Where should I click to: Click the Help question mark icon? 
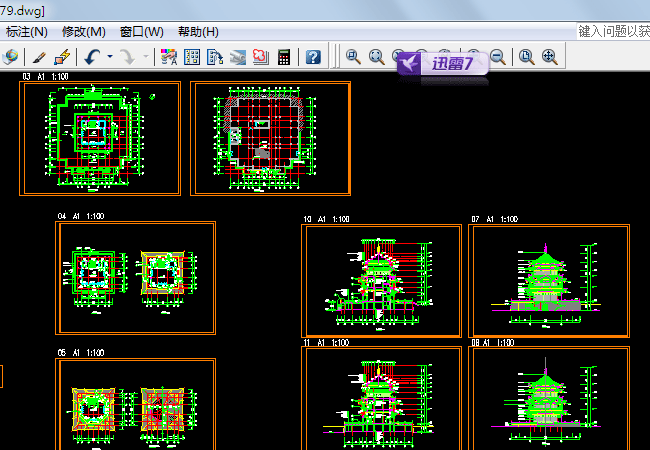pyautogui.click(x=313, y=57)
